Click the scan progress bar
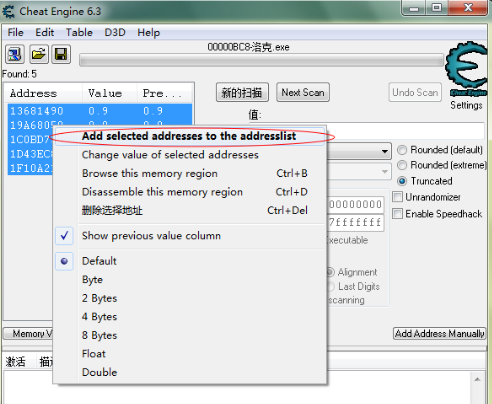Viewport: 492px width, 404px height. click(262, 60)
